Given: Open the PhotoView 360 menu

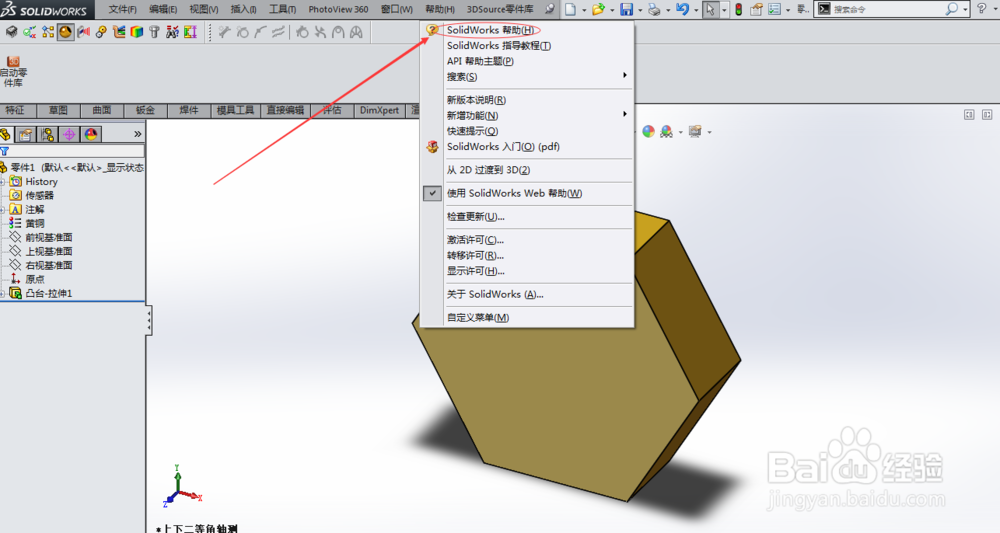Looking at the screenshot, I should click(338, 10).
